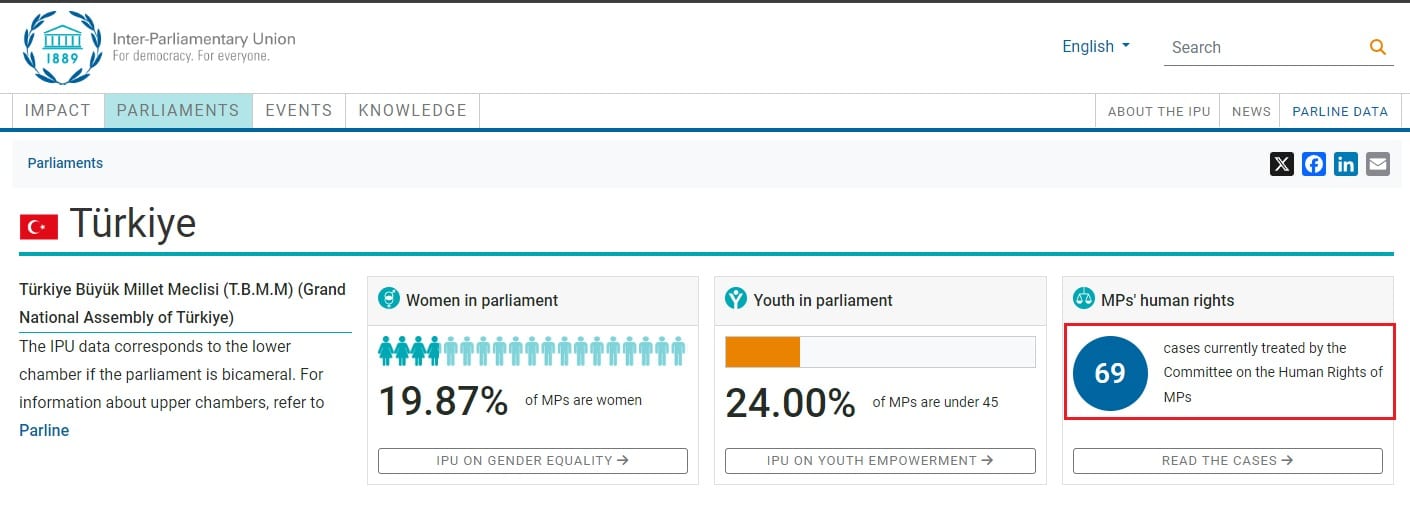Screen dimensions: 1410x515
Task: Click the Read the Cases button
Action: coord(1227,461)
